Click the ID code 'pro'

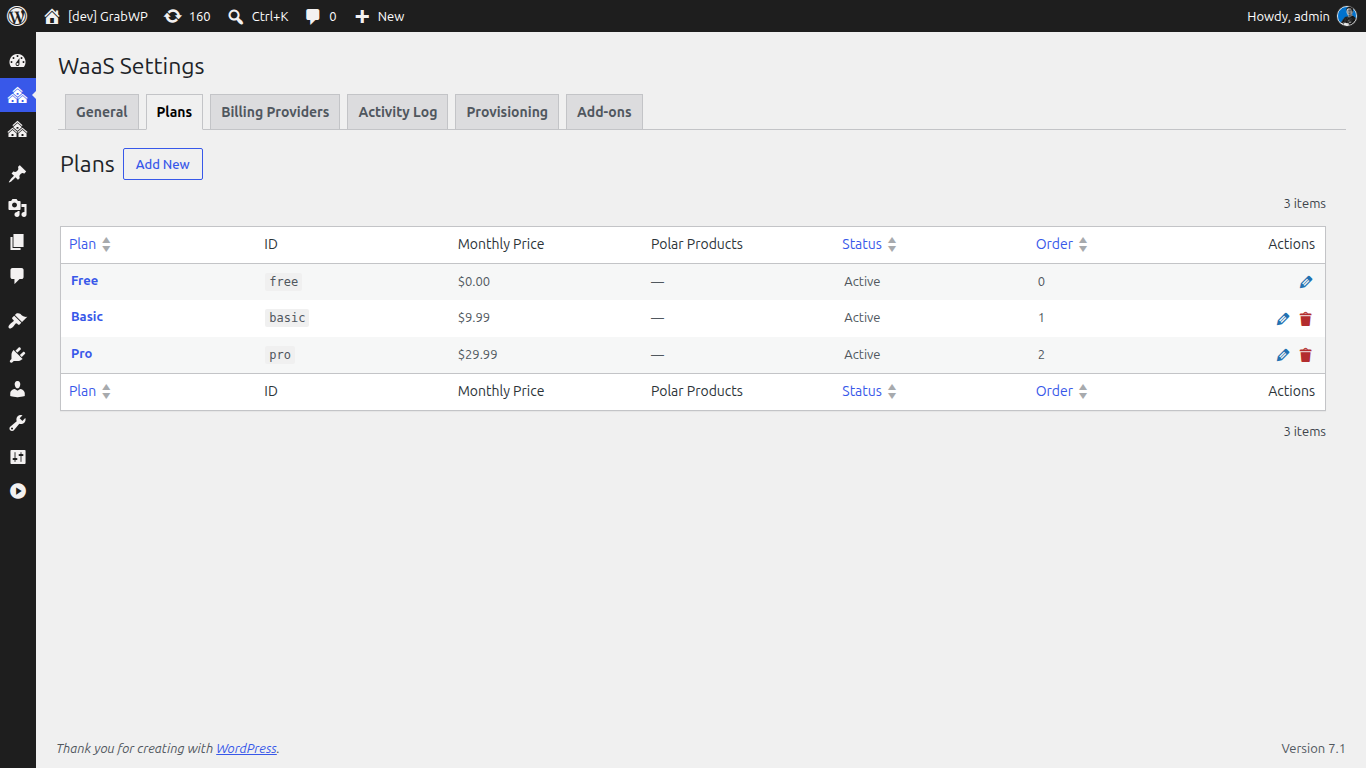pyautogui.click(x=280, y=355)
